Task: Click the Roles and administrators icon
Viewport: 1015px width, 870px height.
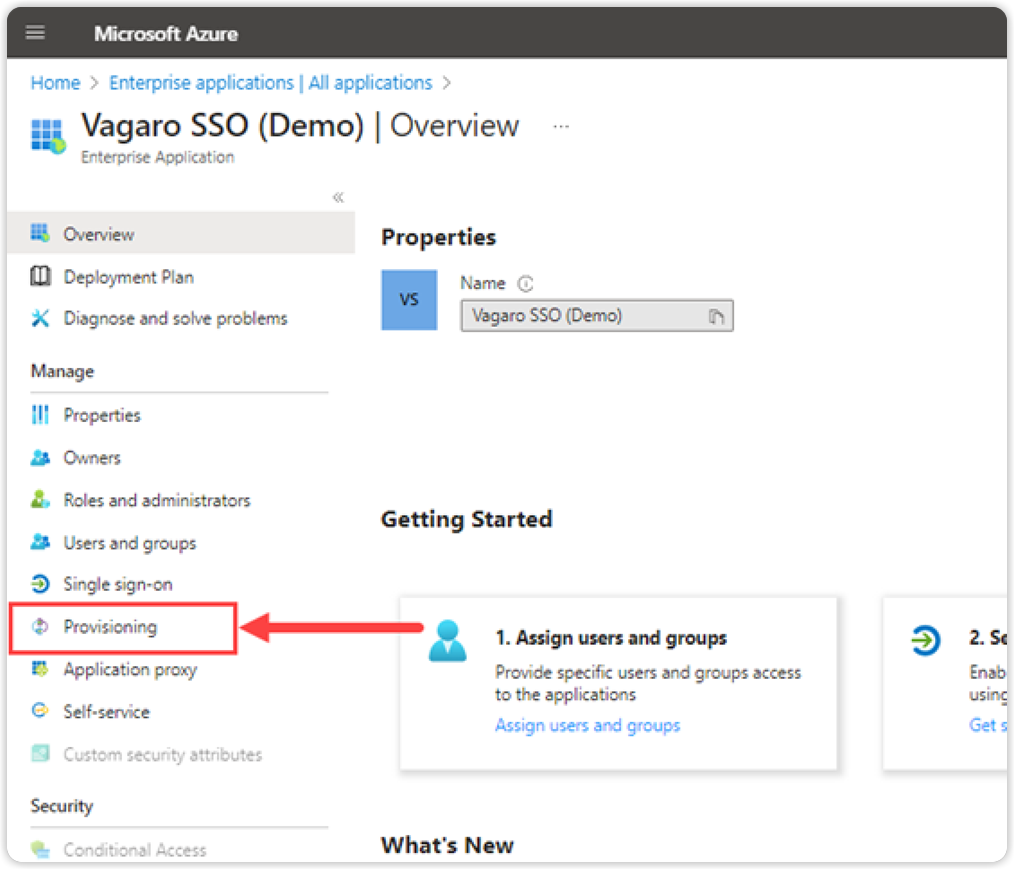Action: click(40, 500)
